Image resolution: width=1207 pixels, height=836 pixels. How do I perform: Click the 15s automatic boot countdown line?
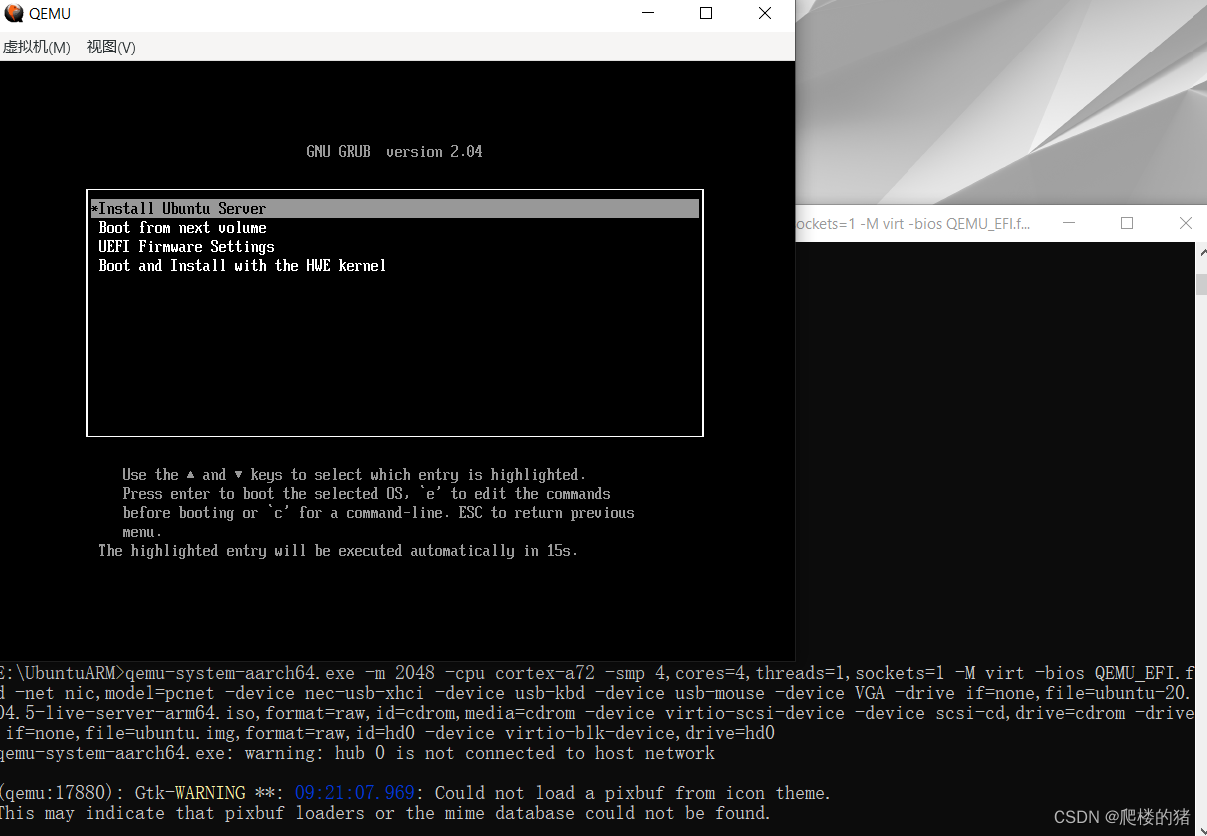click(338, 551)
